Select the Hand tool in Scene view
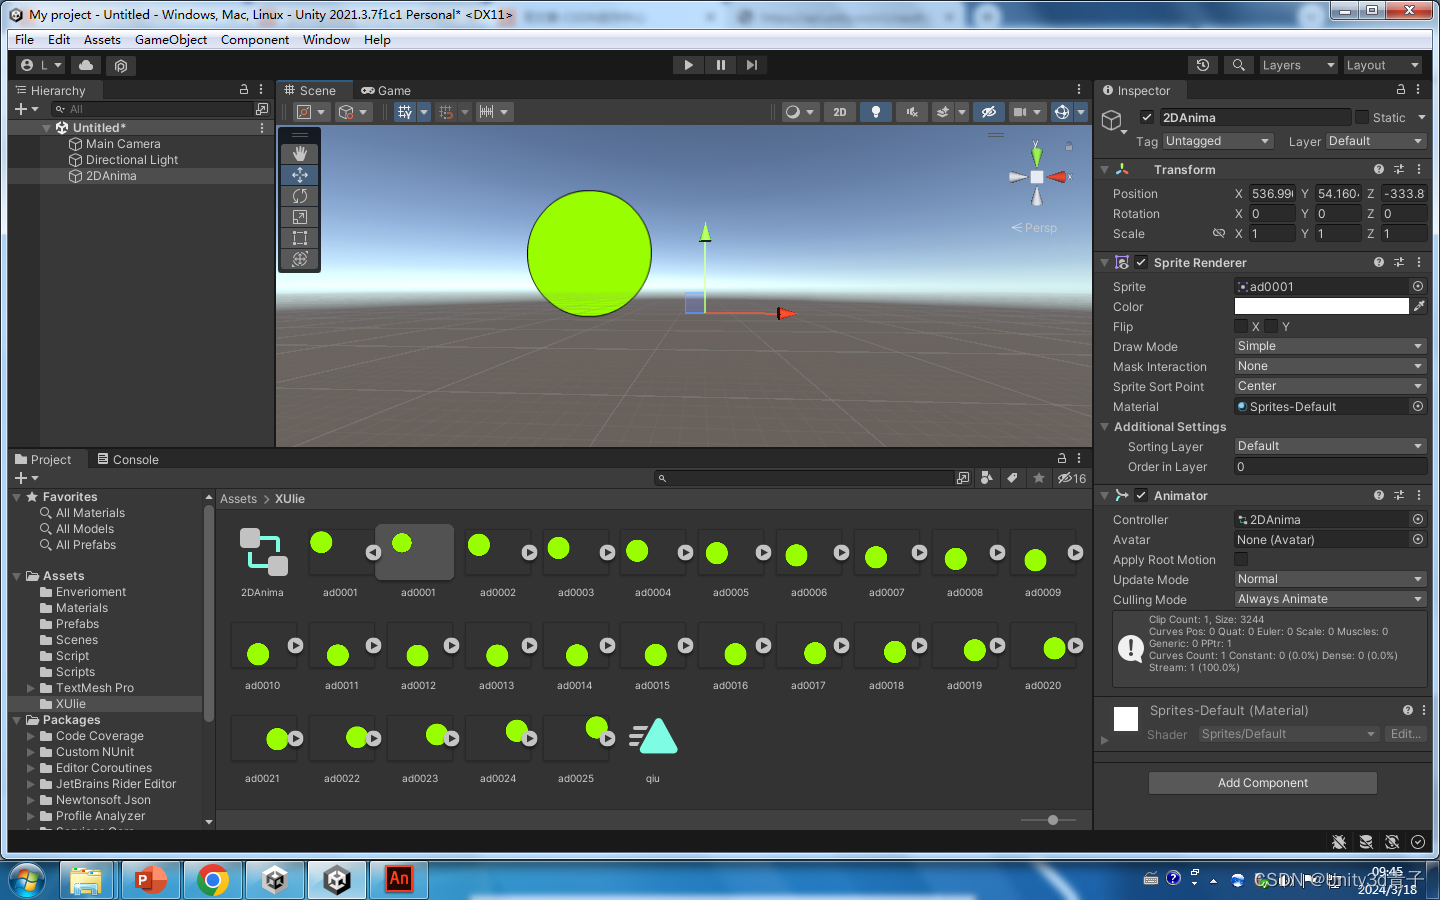This screenshot has height=900, width=1440. 299,154
